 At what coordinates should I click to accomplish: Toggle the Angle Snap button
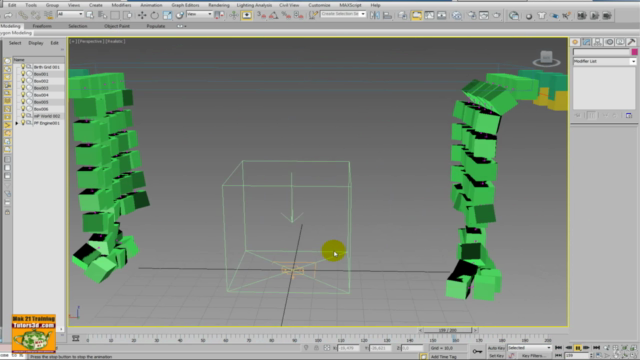tap(273, 16)
